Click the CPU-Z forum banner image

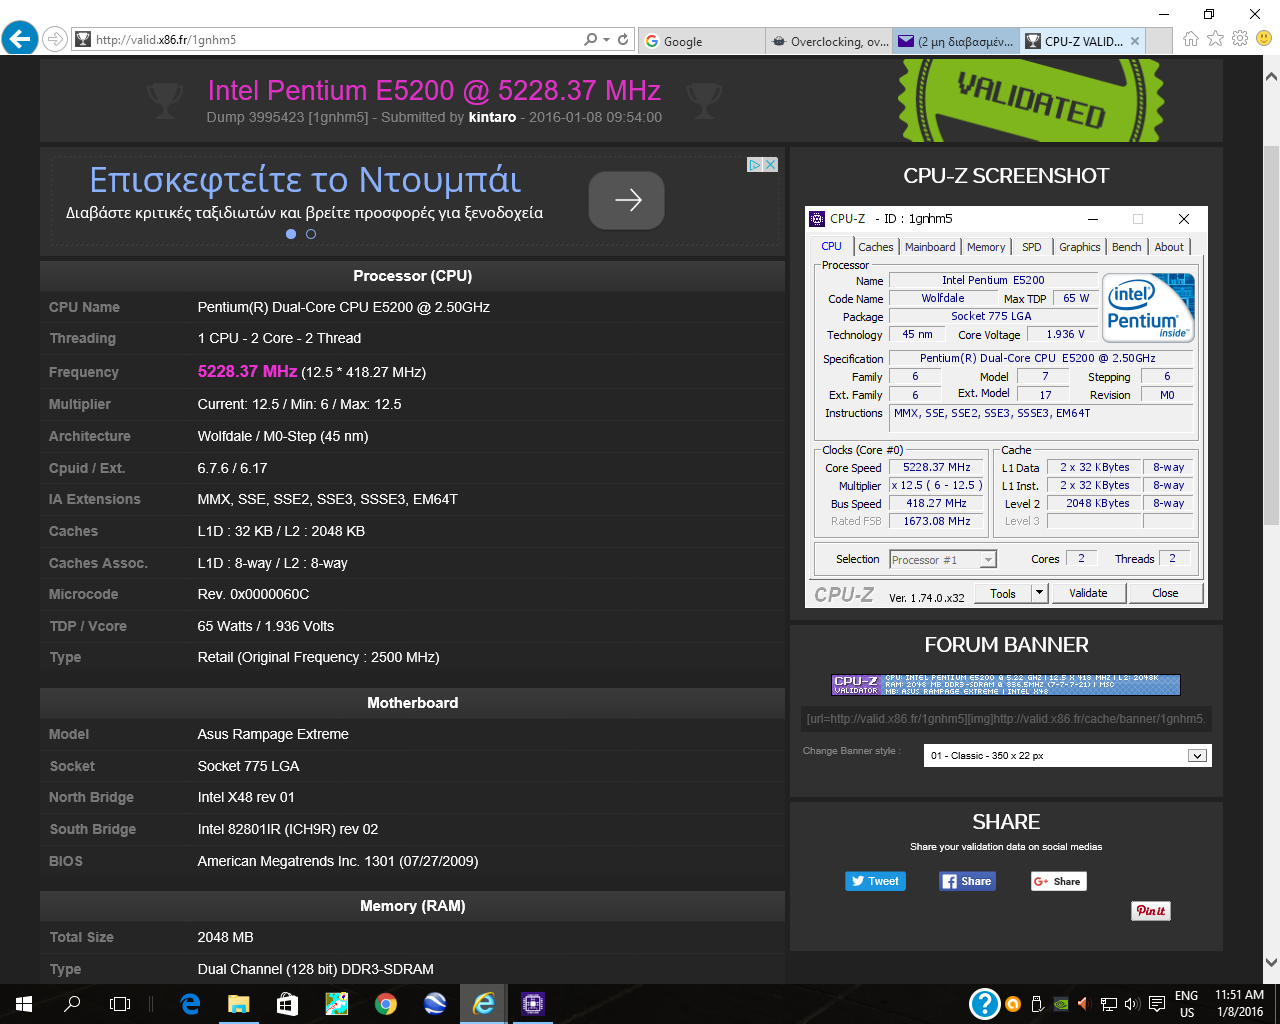(1006, 684)
